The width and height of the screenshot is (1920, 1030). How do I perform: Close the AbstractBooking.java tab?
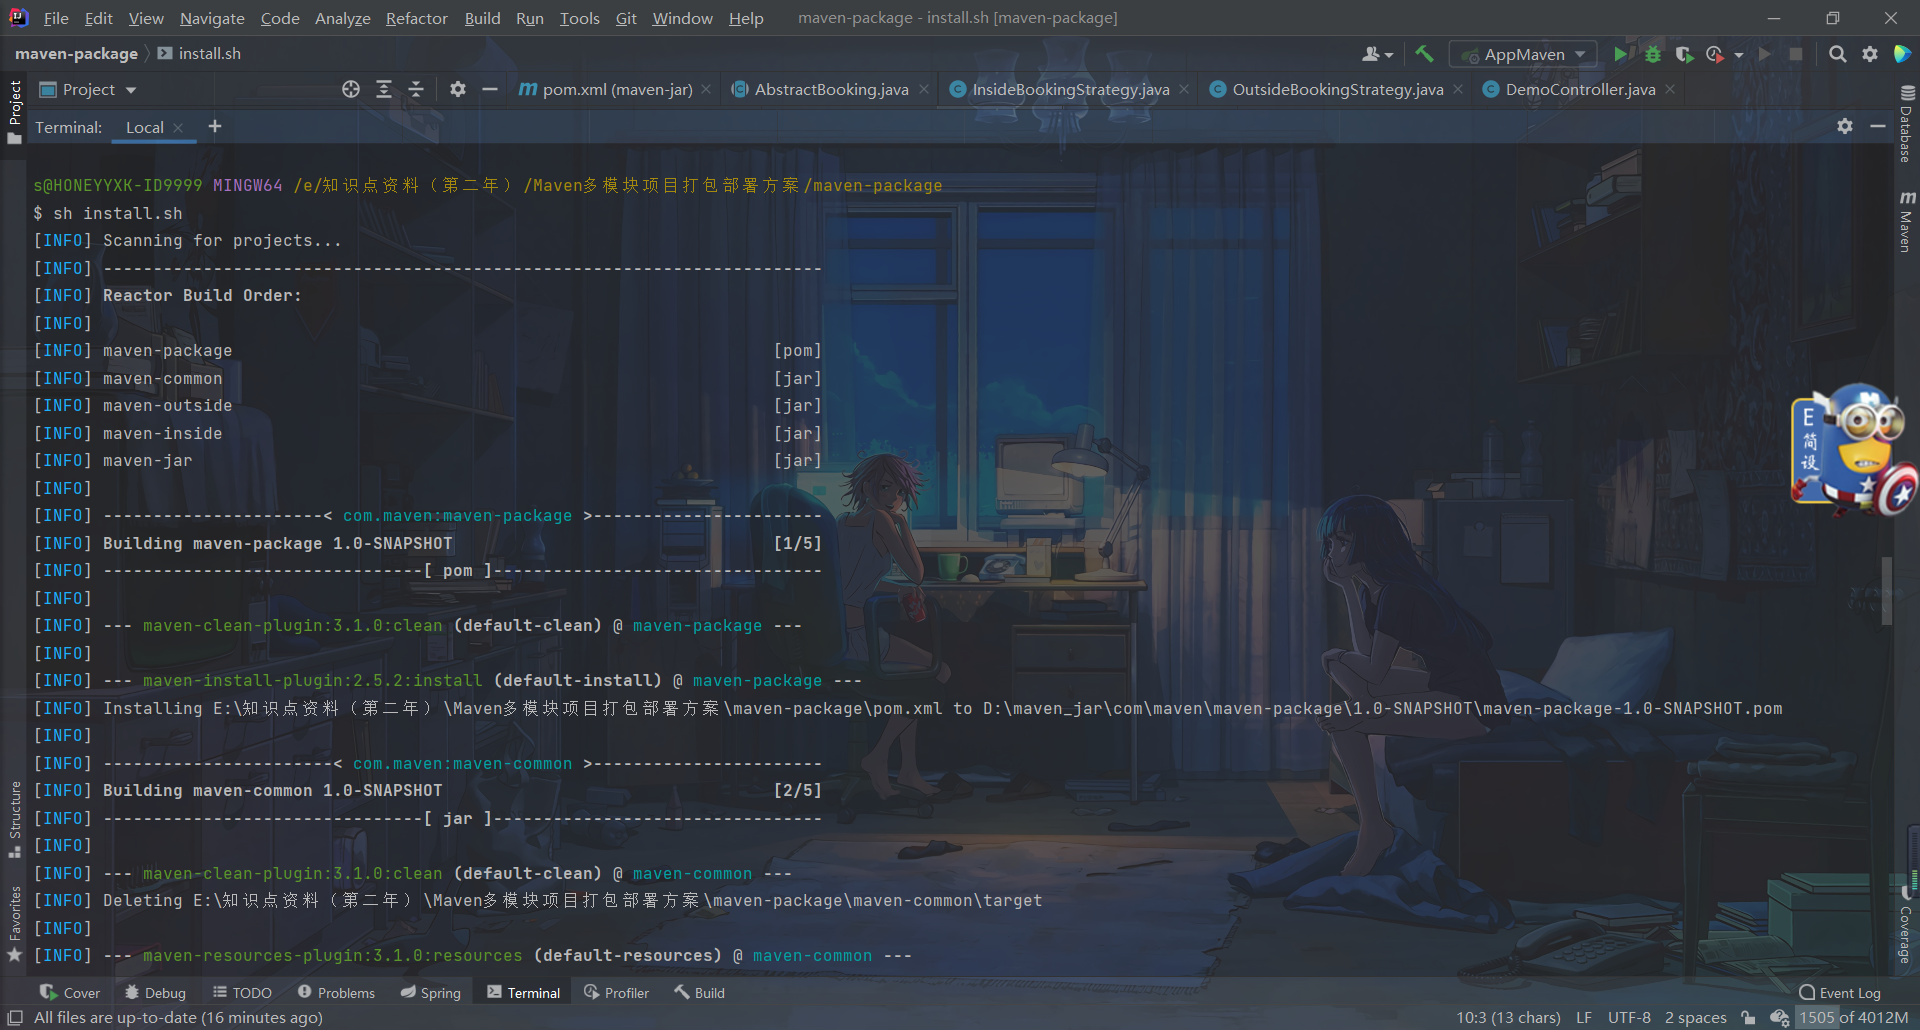click(x=924, y=89)
